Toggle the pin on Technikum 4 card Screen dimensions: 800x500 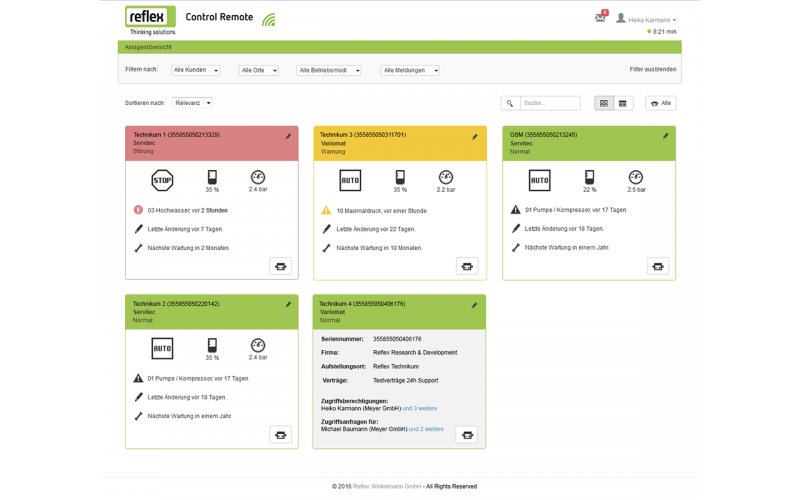click(x=476, y=304)
